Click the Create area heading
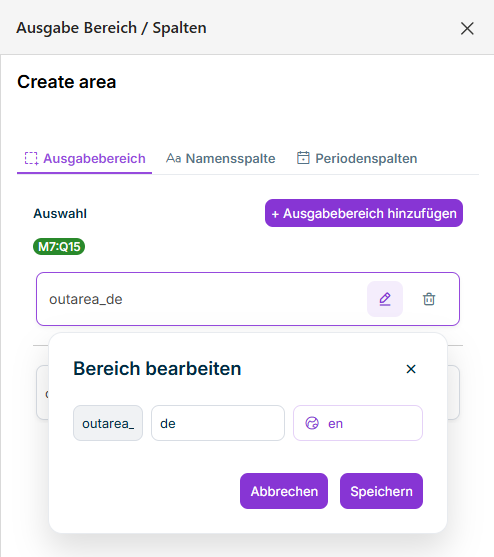494x557 pixels. pos(67,82)
